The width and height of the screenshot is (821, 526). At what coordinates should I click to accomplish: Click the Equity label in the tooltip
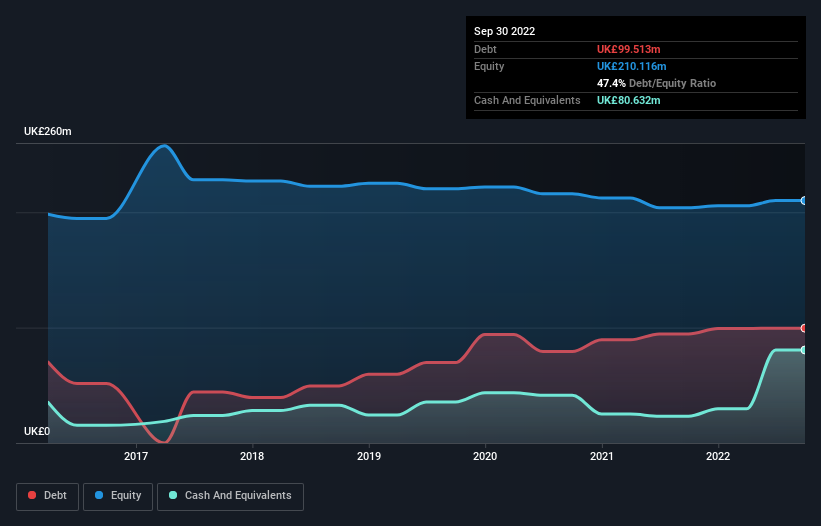[x=489, y=66]
